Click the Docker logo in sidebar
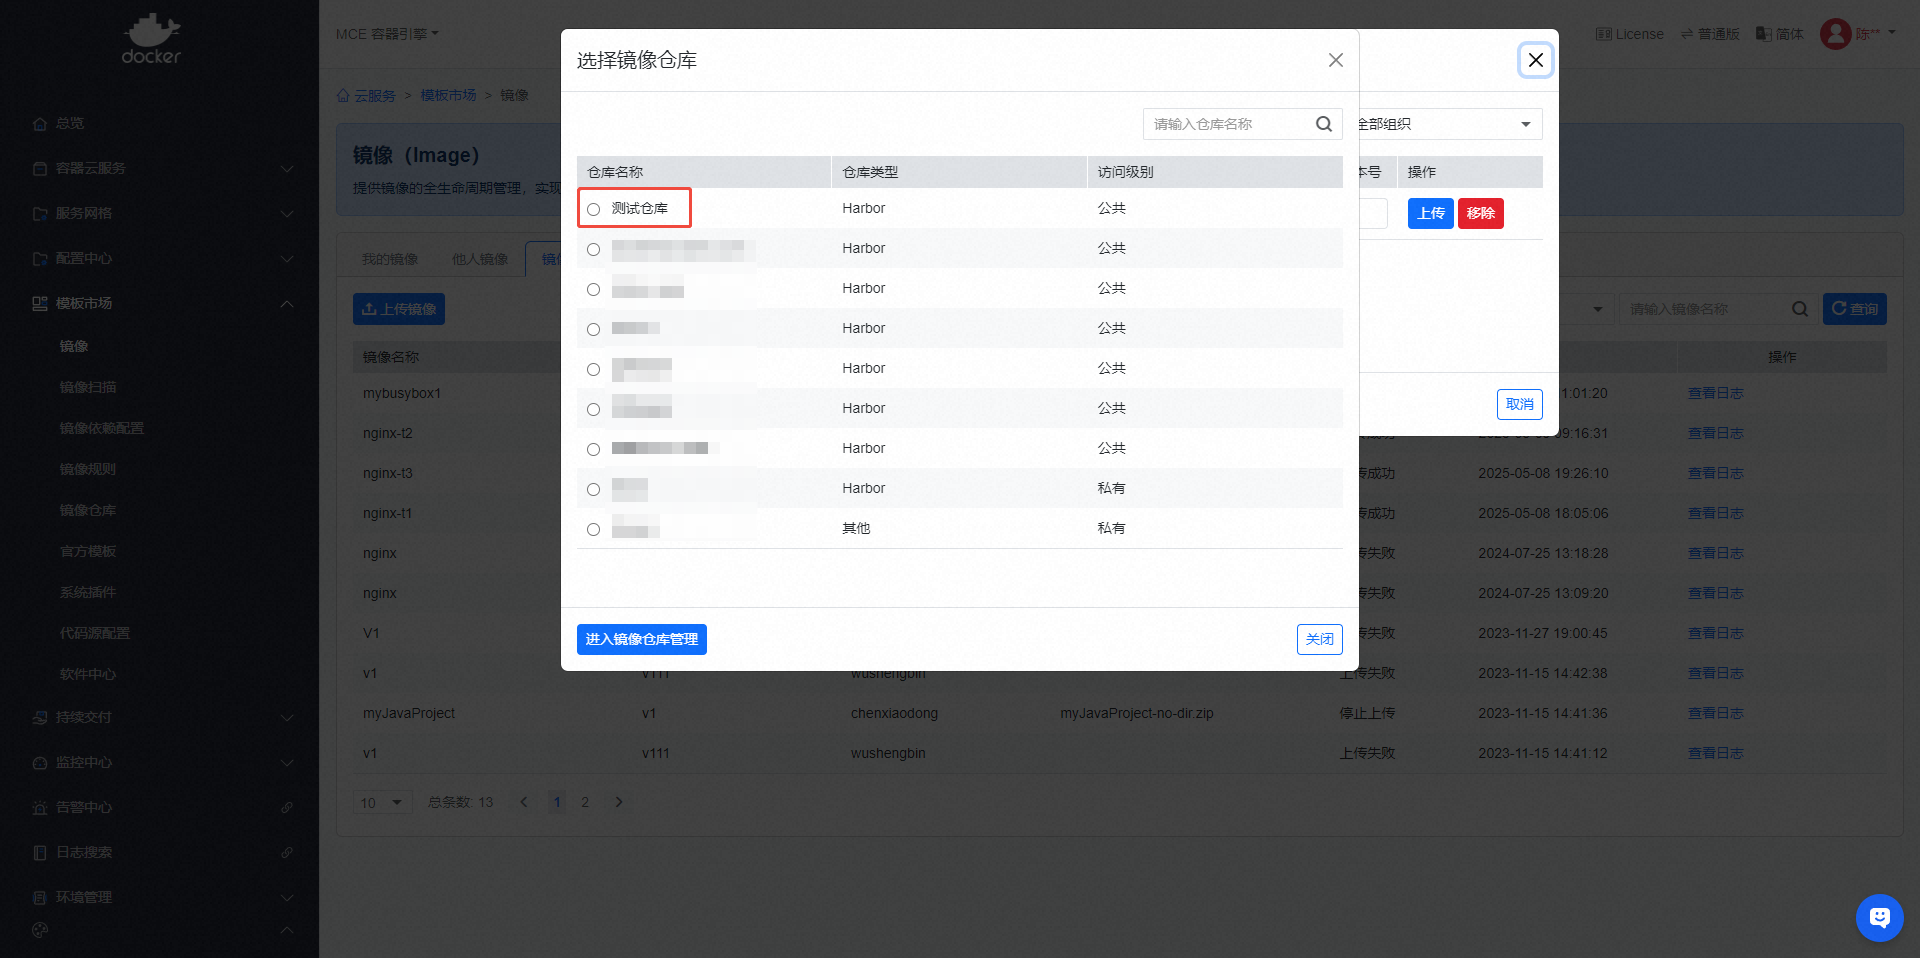 (151, 39)
